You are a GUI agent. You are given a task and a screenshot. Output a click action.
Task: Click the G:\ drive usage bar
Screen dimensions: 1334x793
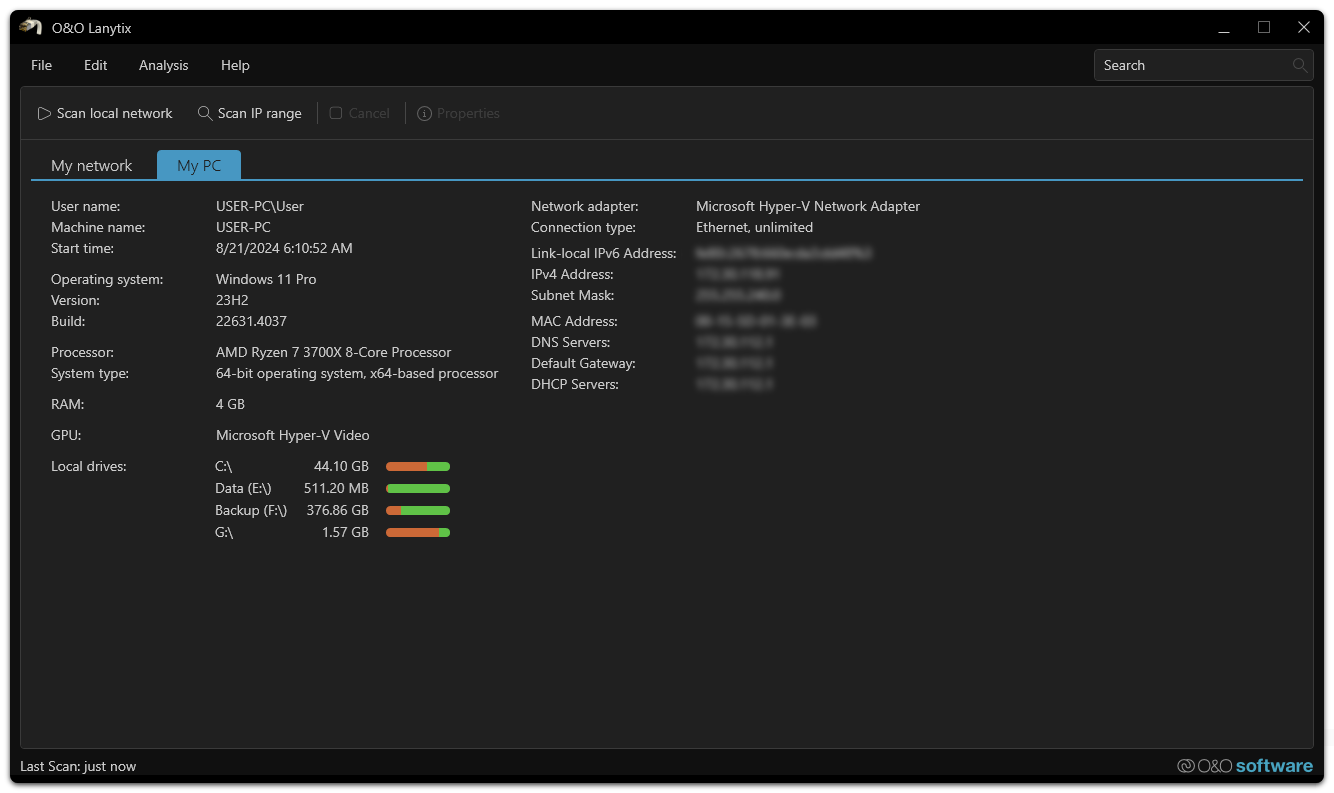coord(418,532)
